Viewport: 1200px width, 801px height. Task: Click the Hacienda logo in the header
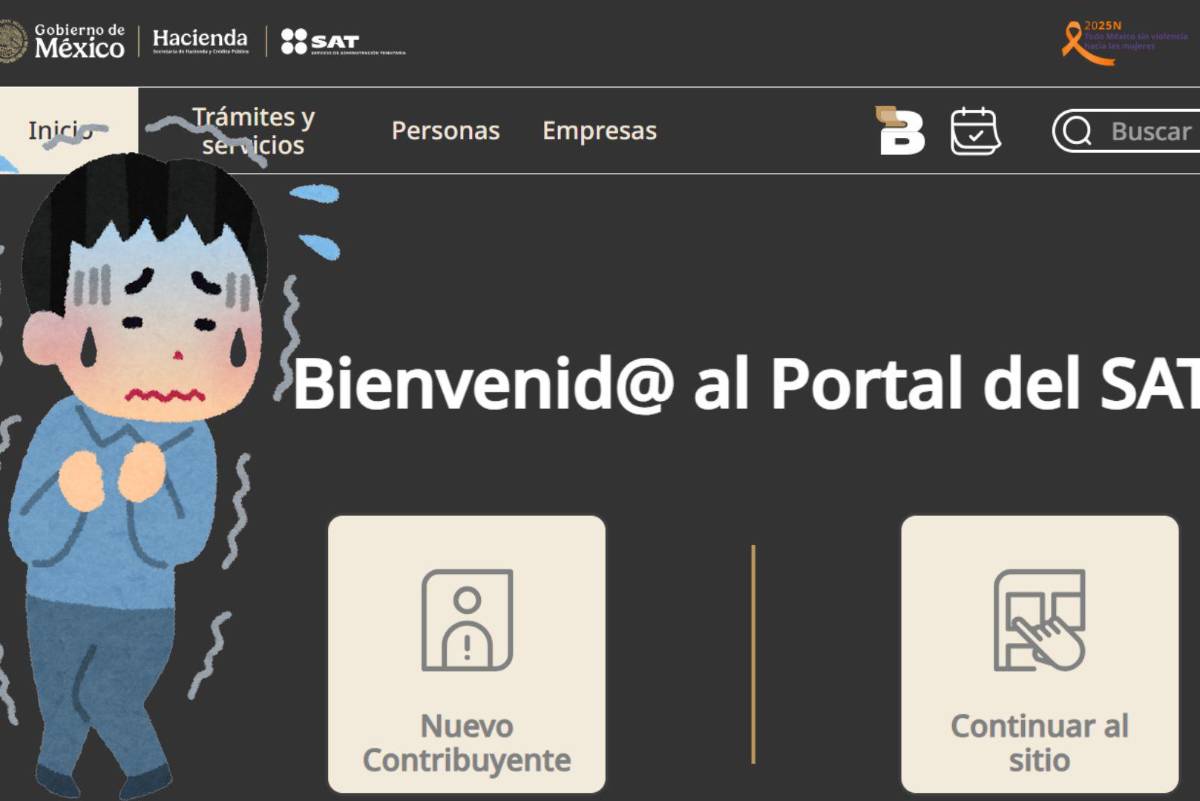pyautogui.click(x=200, y=41)
